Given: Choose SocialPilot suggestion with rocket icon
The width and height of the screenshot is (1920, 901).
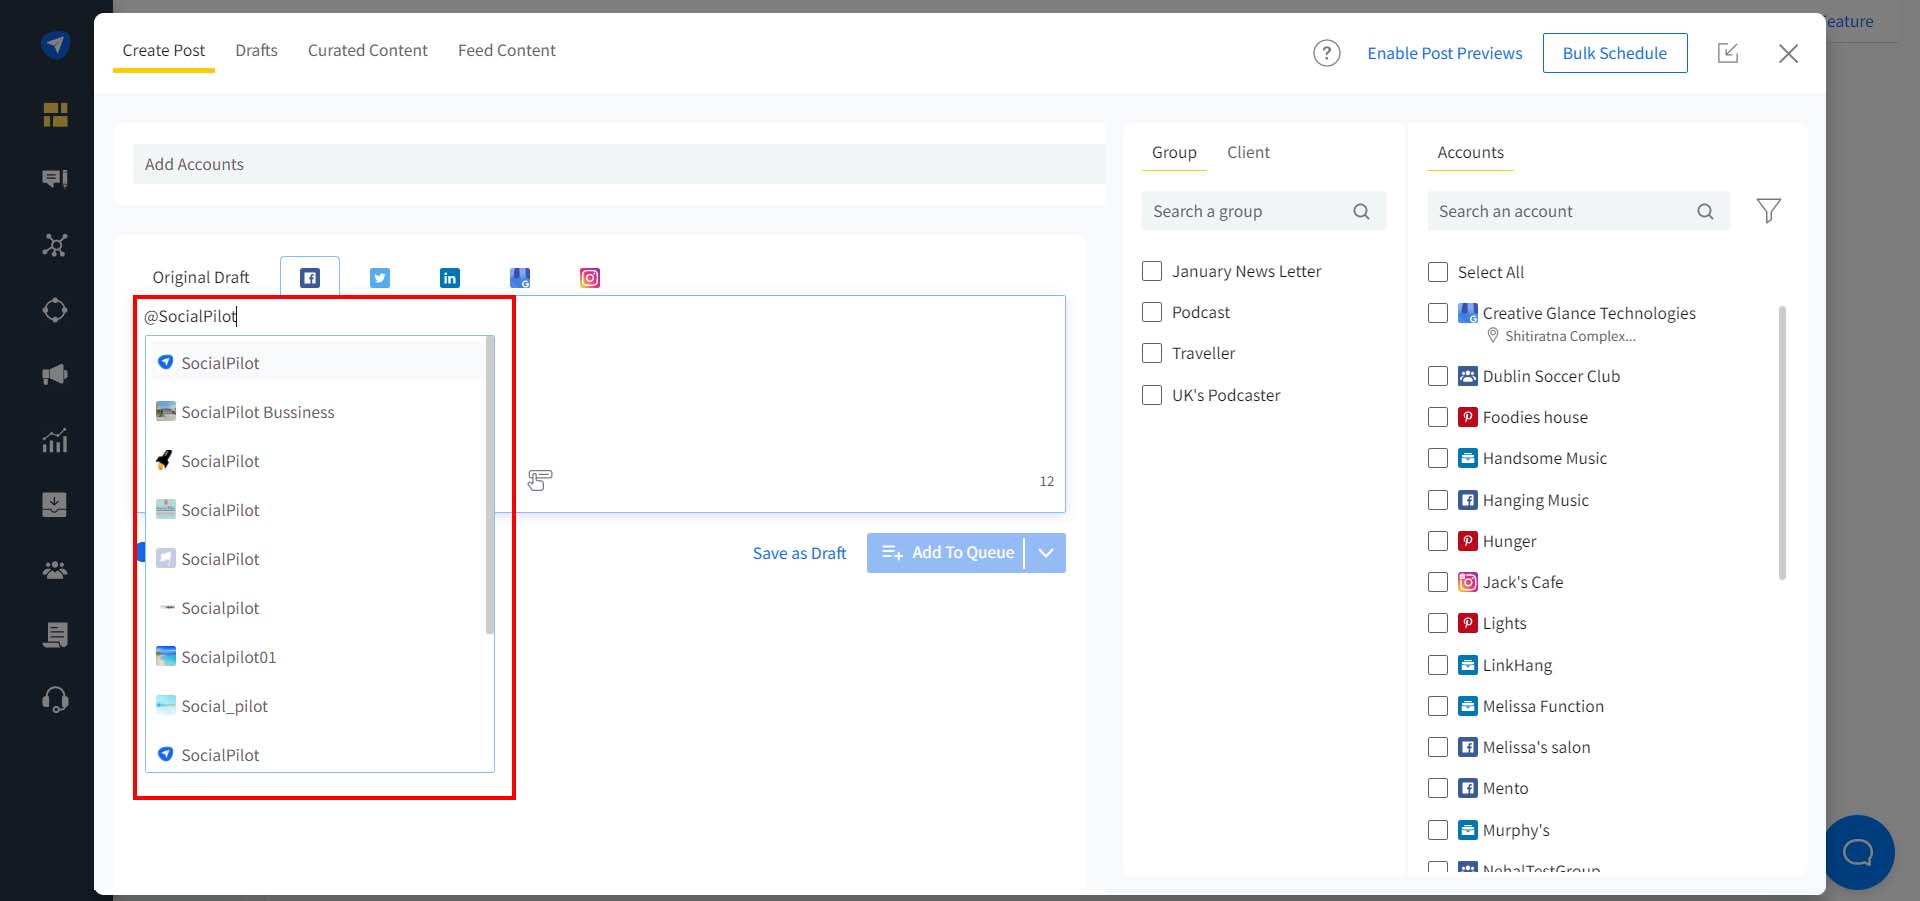Looking at the screenshot, I should pyautogui.click(x=316, y=461).
